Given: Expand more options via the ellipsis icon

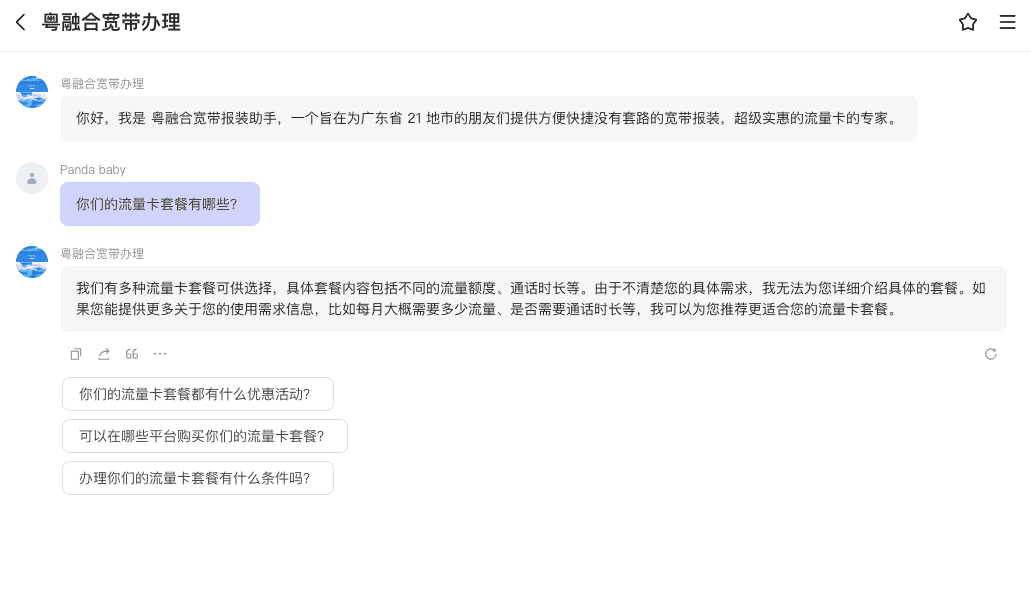Looking at the screenshot, I should [x=160, y=354].
